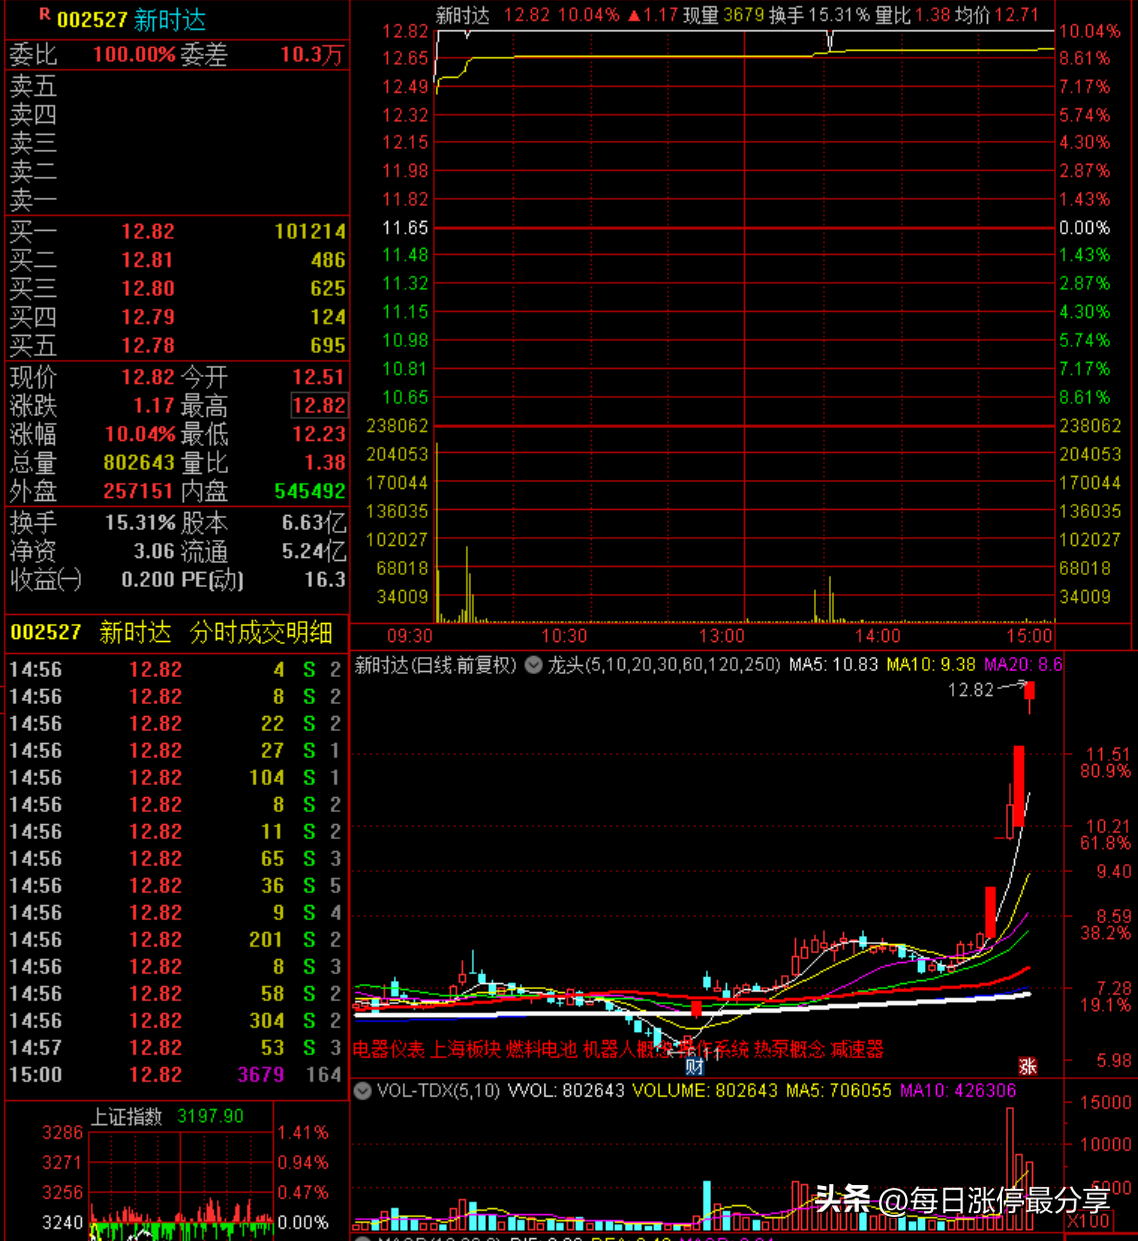Click the 外盘 value 257151
The height and width of the screenshot is (1241, 1138).
[x=139, y=491]
